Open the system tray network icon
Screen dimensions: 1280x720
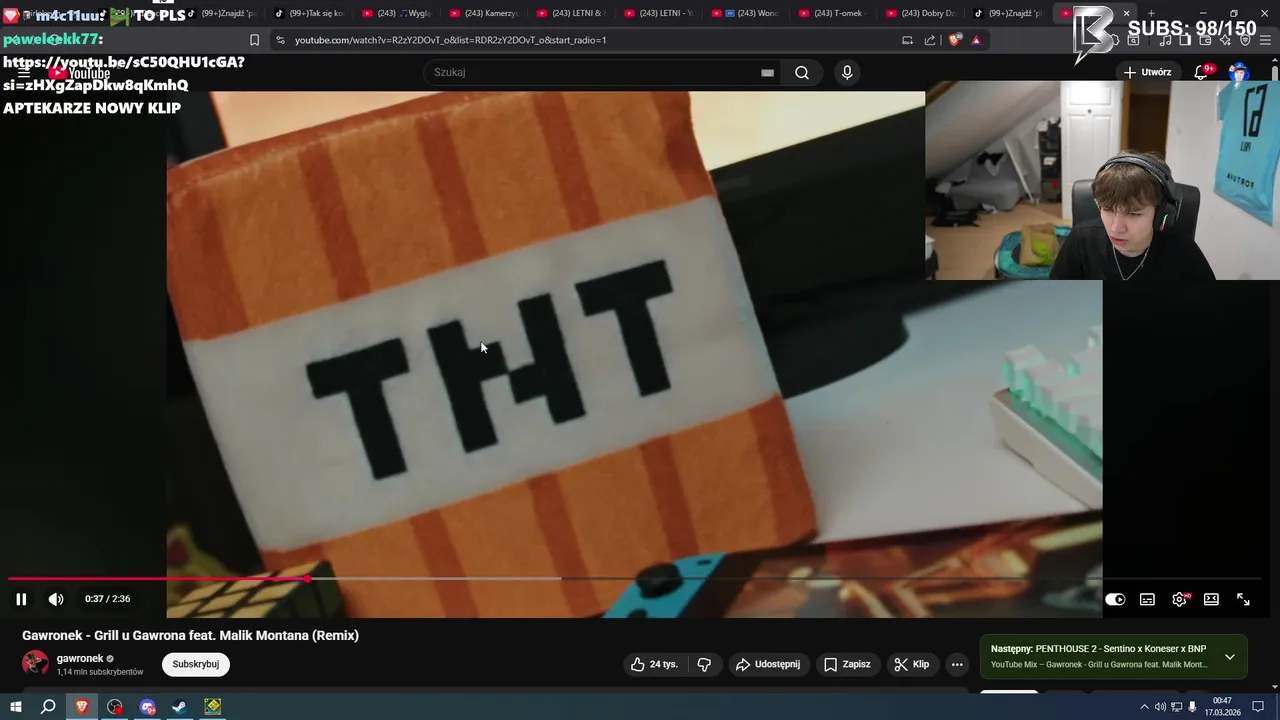click(1176, 707)
